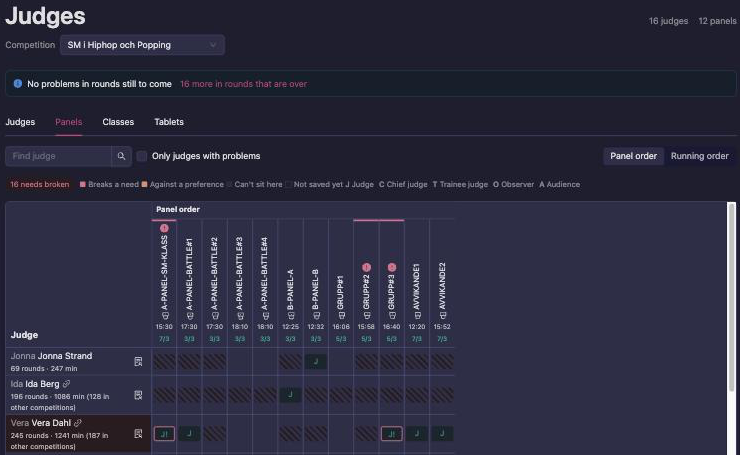
Task: Click the blue info icon in the problems banner
Action: coord(17,84)
